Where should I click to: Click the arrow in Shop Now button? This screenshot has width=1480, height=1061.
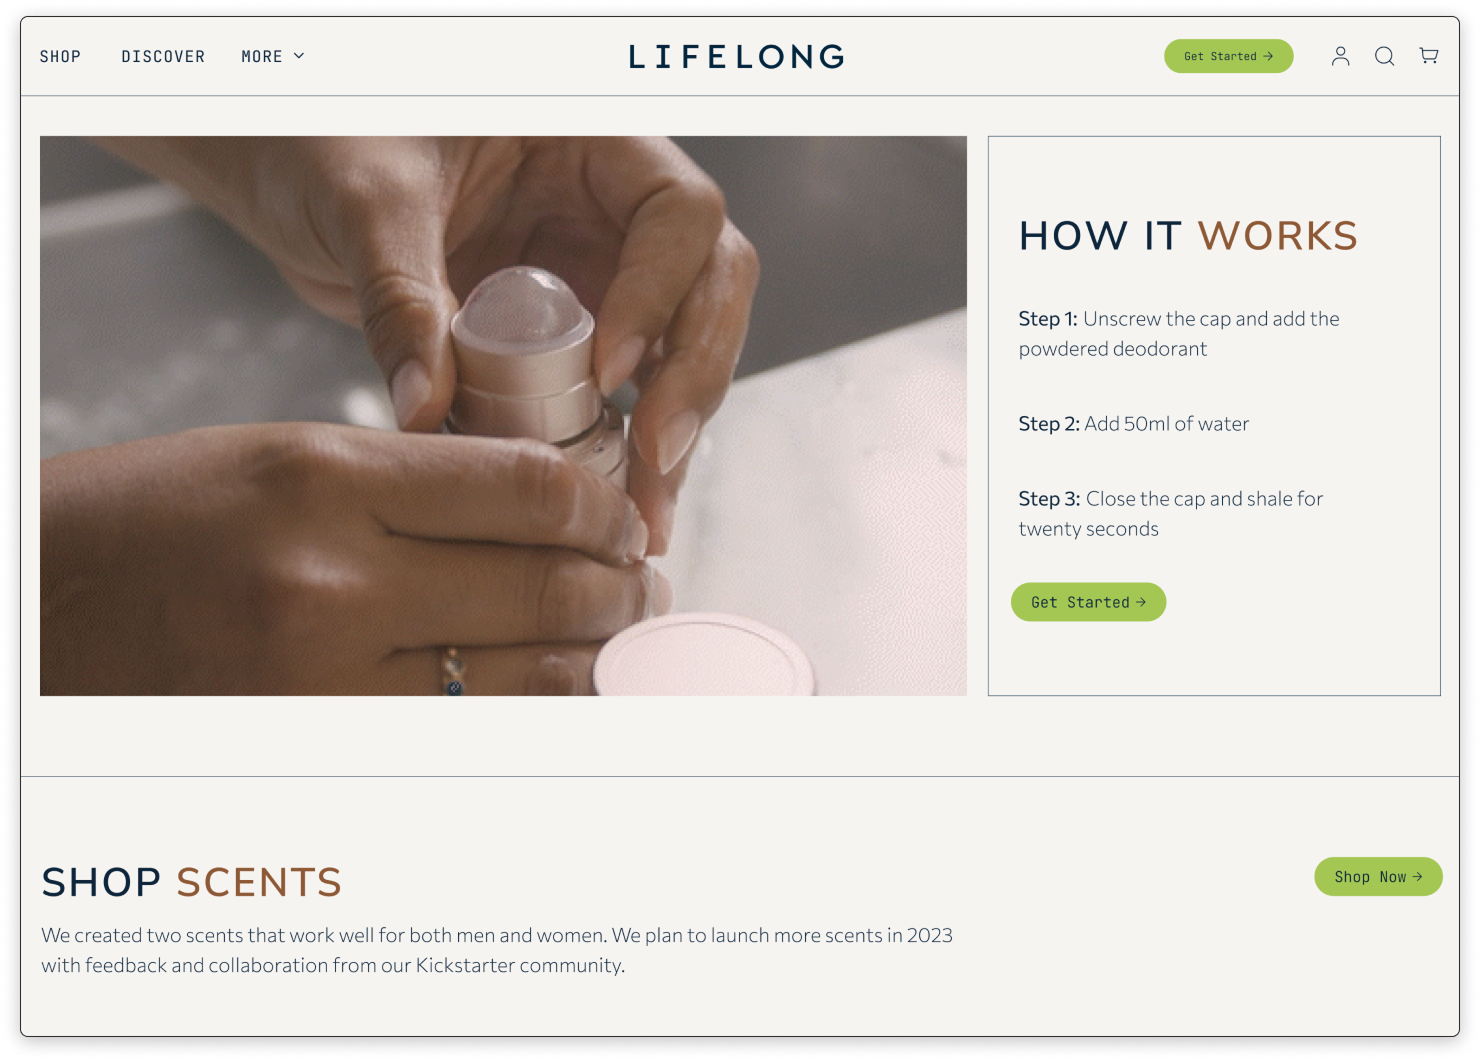click(x=1417, y=877)
